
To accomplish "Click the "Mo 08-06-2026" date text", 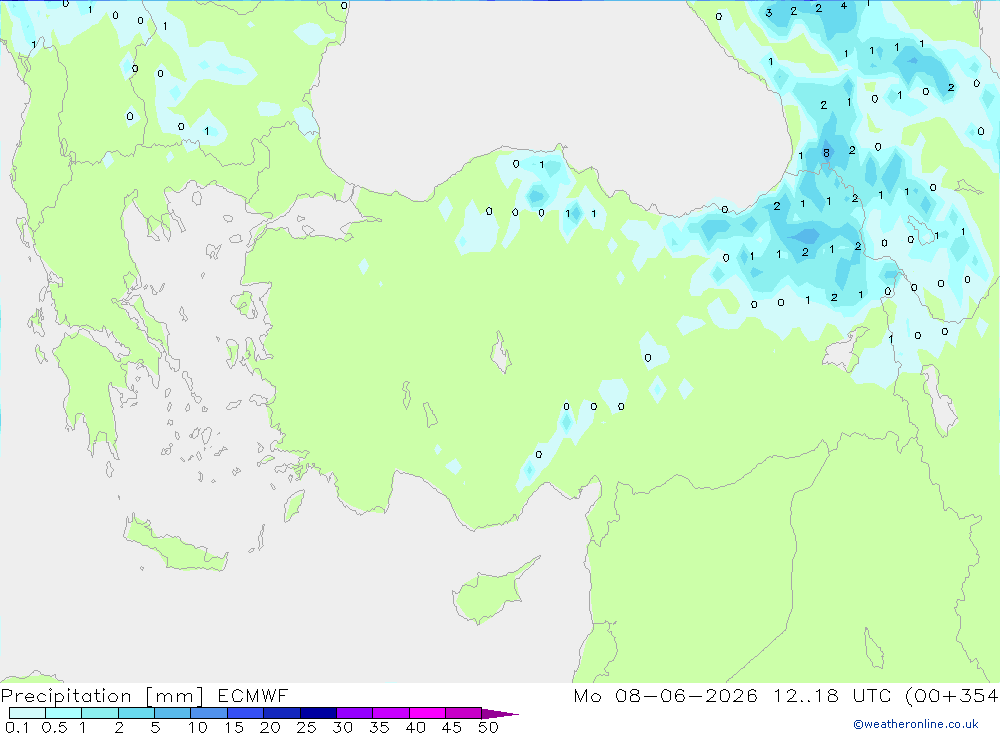I will point(665,695).
